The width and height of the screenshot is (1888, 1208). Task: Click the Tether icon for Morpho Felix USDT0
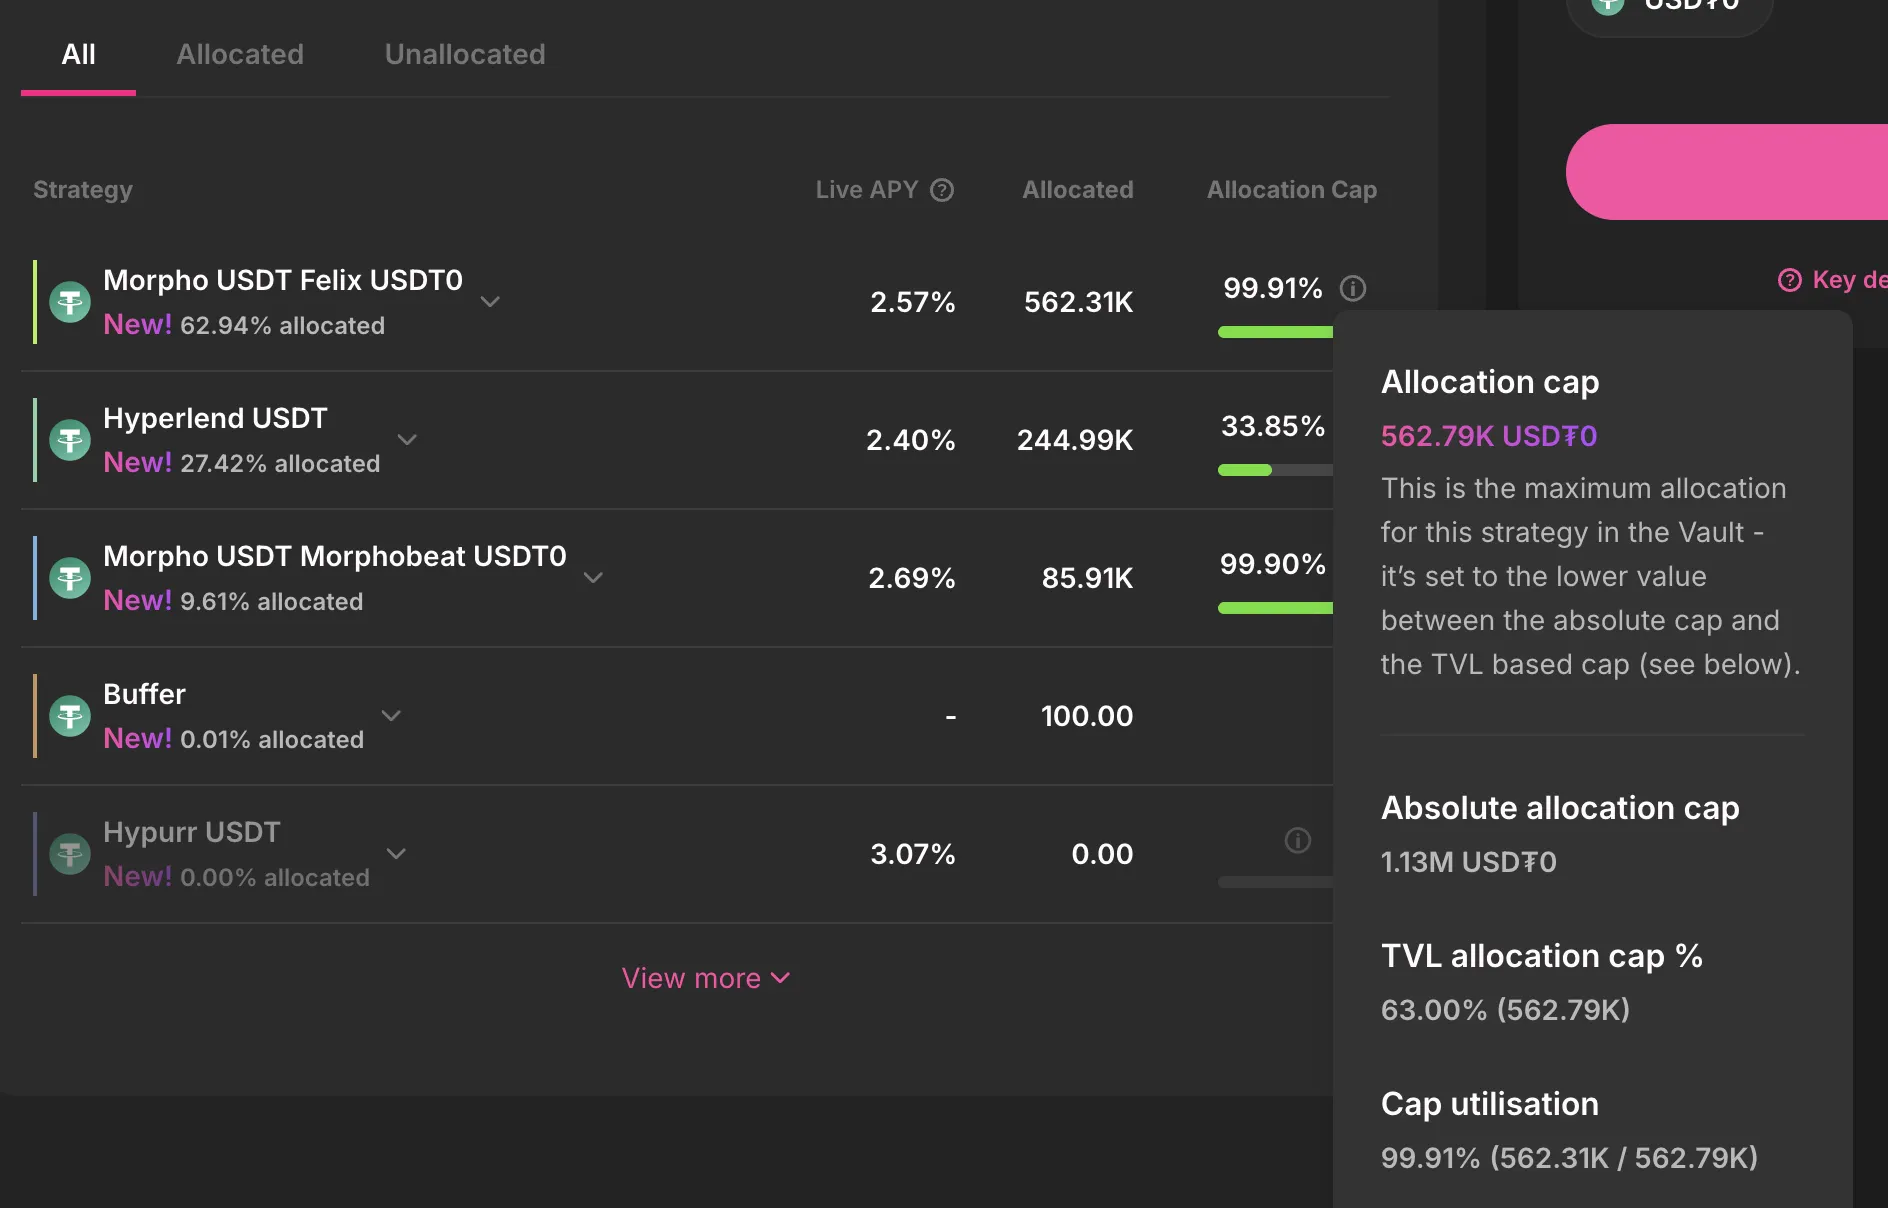click(x=70, y=302)
